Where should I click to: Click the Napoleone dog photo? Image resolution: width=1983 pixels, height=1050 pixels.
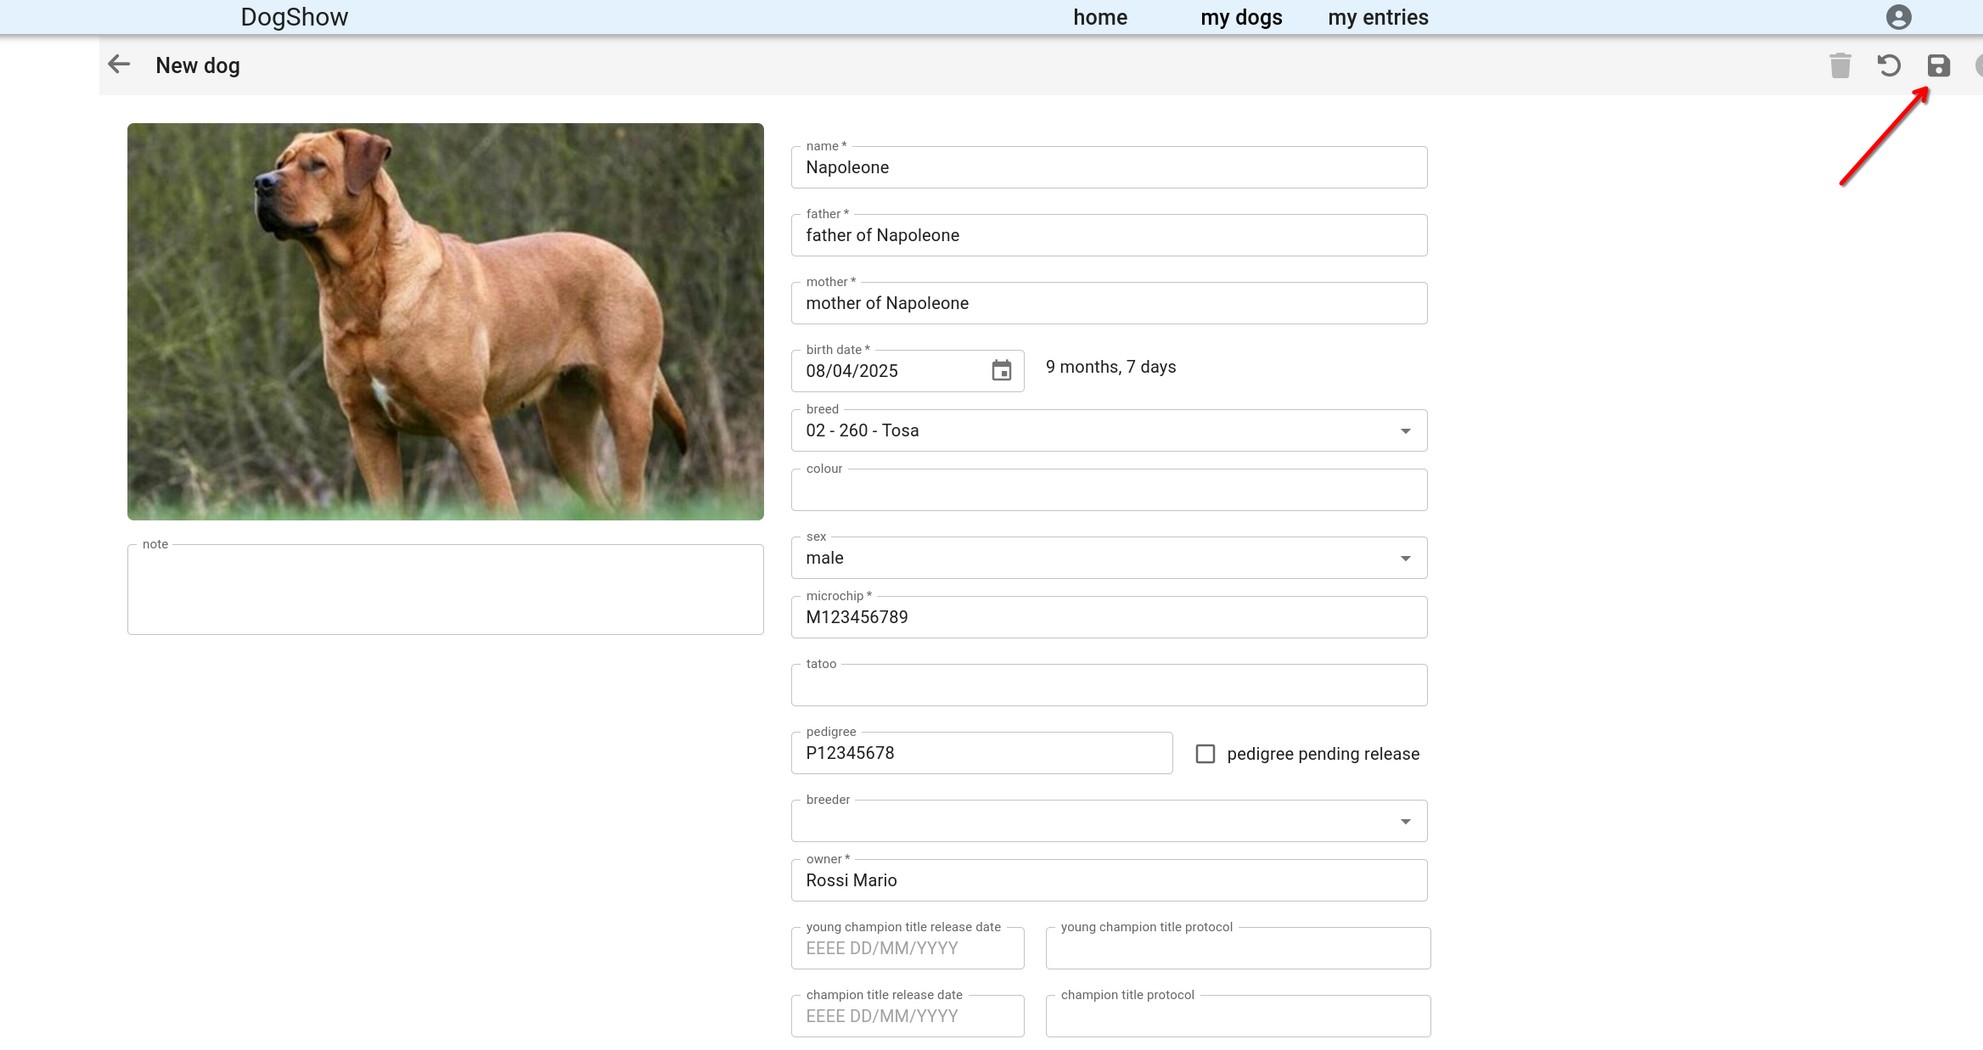point(445,321)
